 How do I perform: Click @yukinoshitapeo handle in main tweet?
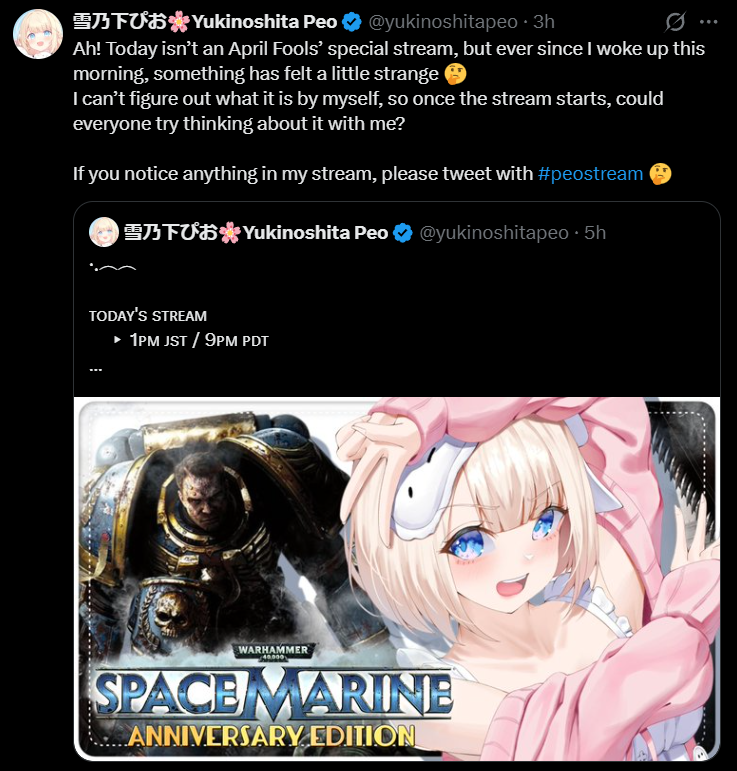(x=443, y=22)
